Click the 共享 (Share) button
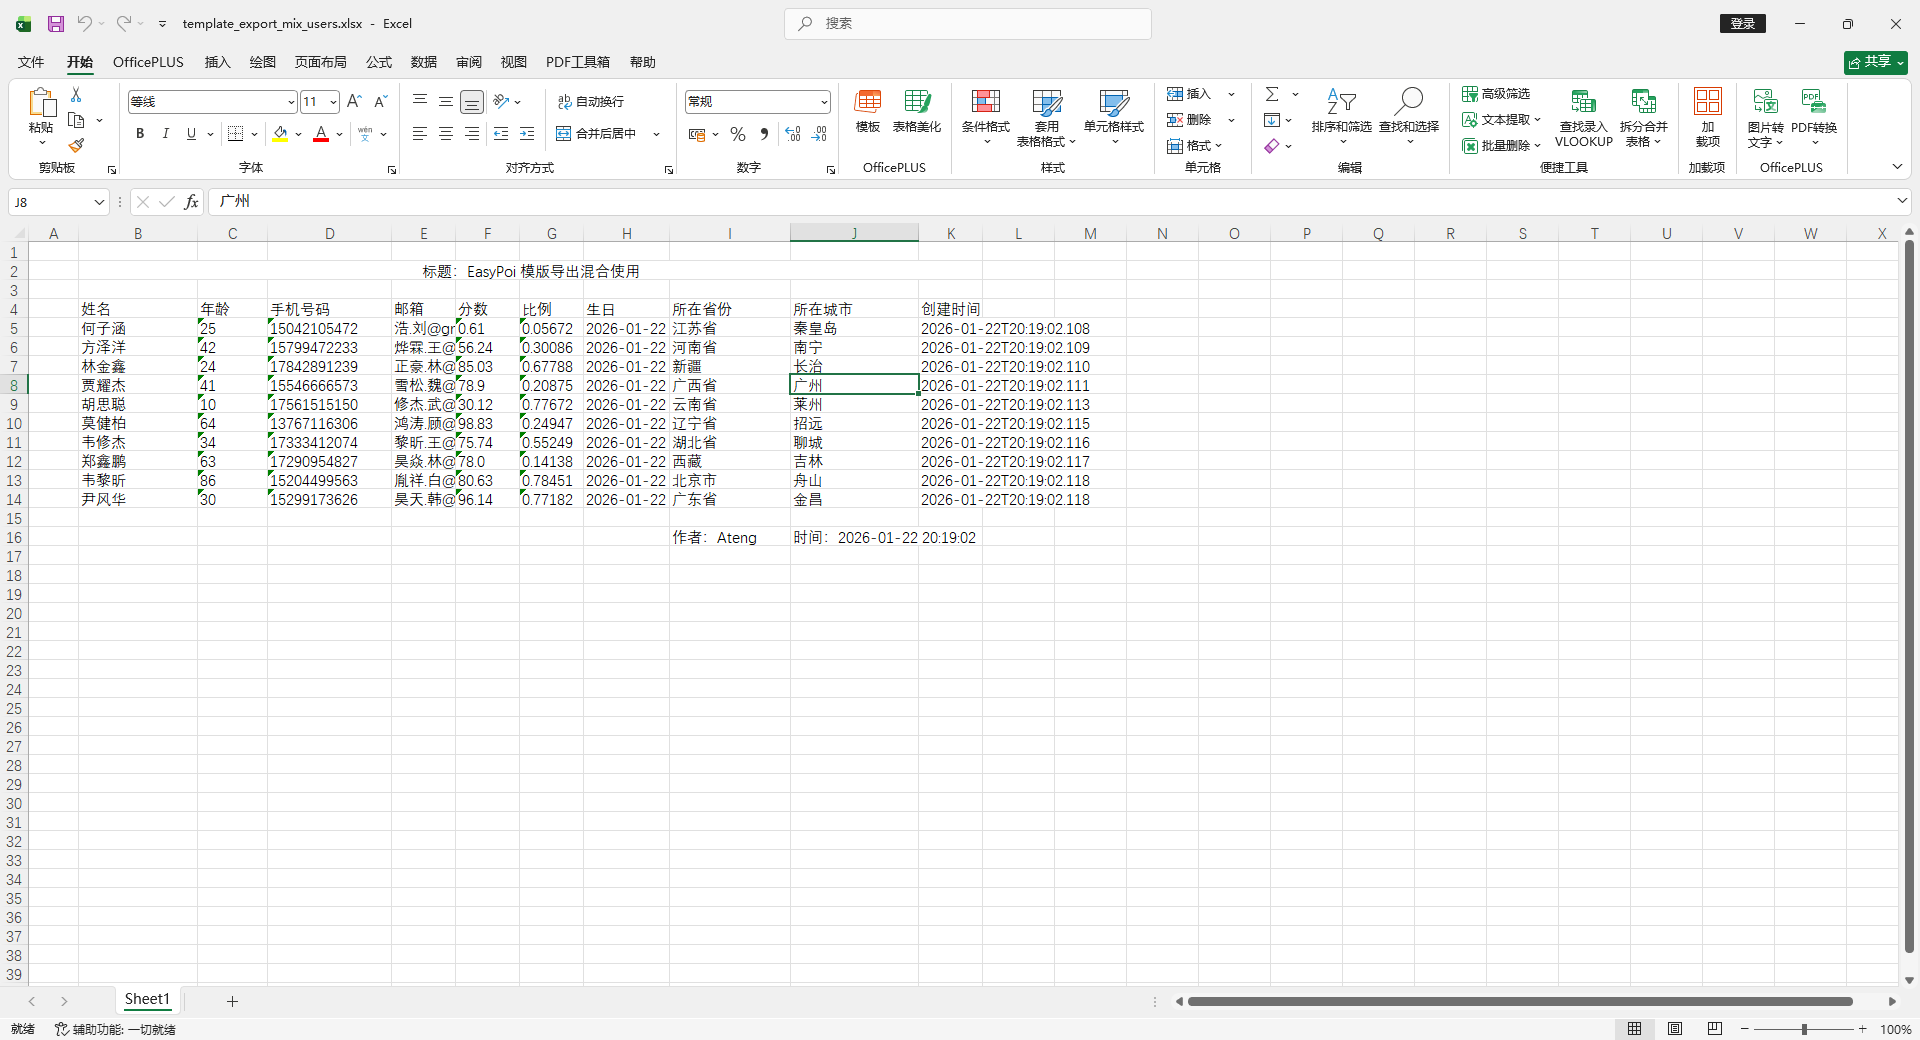Viewport: 1920px width, 1040px height. [1875, 62]
